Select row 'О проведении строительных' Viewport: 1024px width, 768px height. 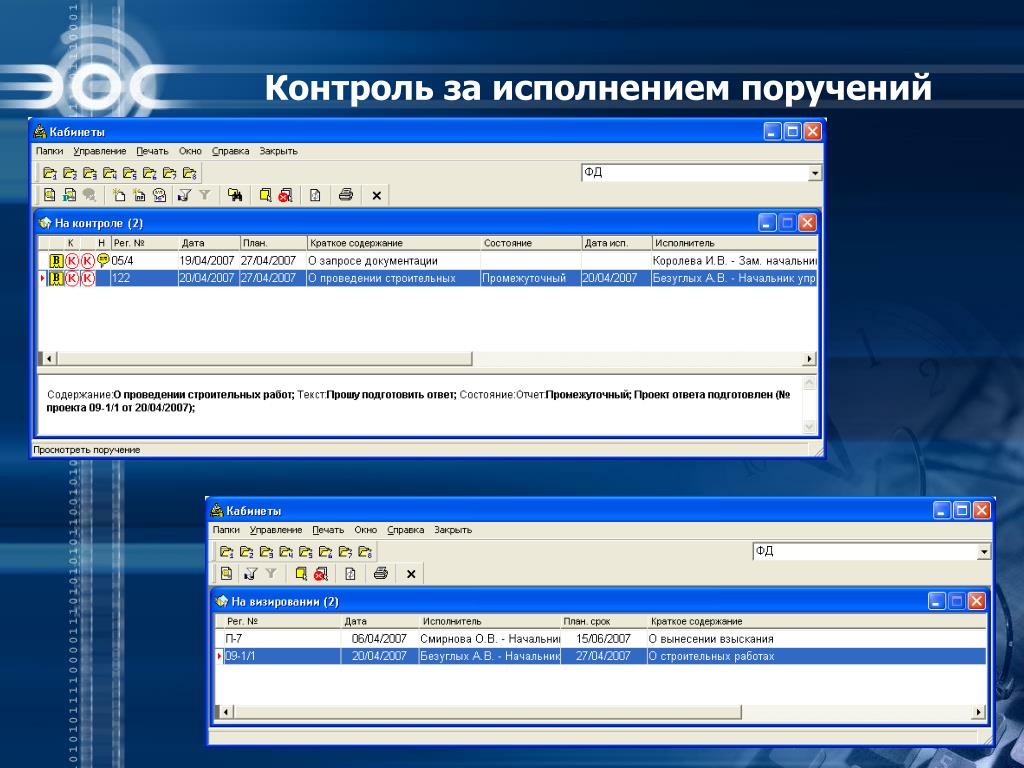click(428, 278)
